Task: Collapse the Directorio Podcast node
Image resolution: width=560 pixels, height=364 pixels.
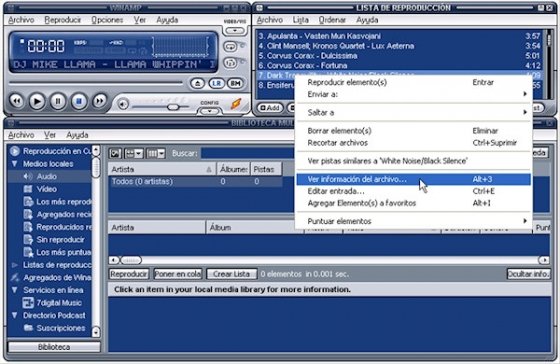Action: tap(15, 315)
